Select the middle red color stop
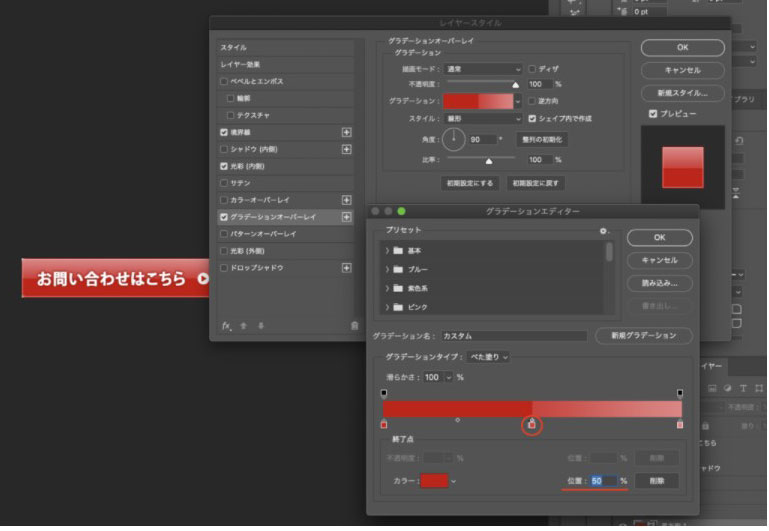 pos(532,425)
